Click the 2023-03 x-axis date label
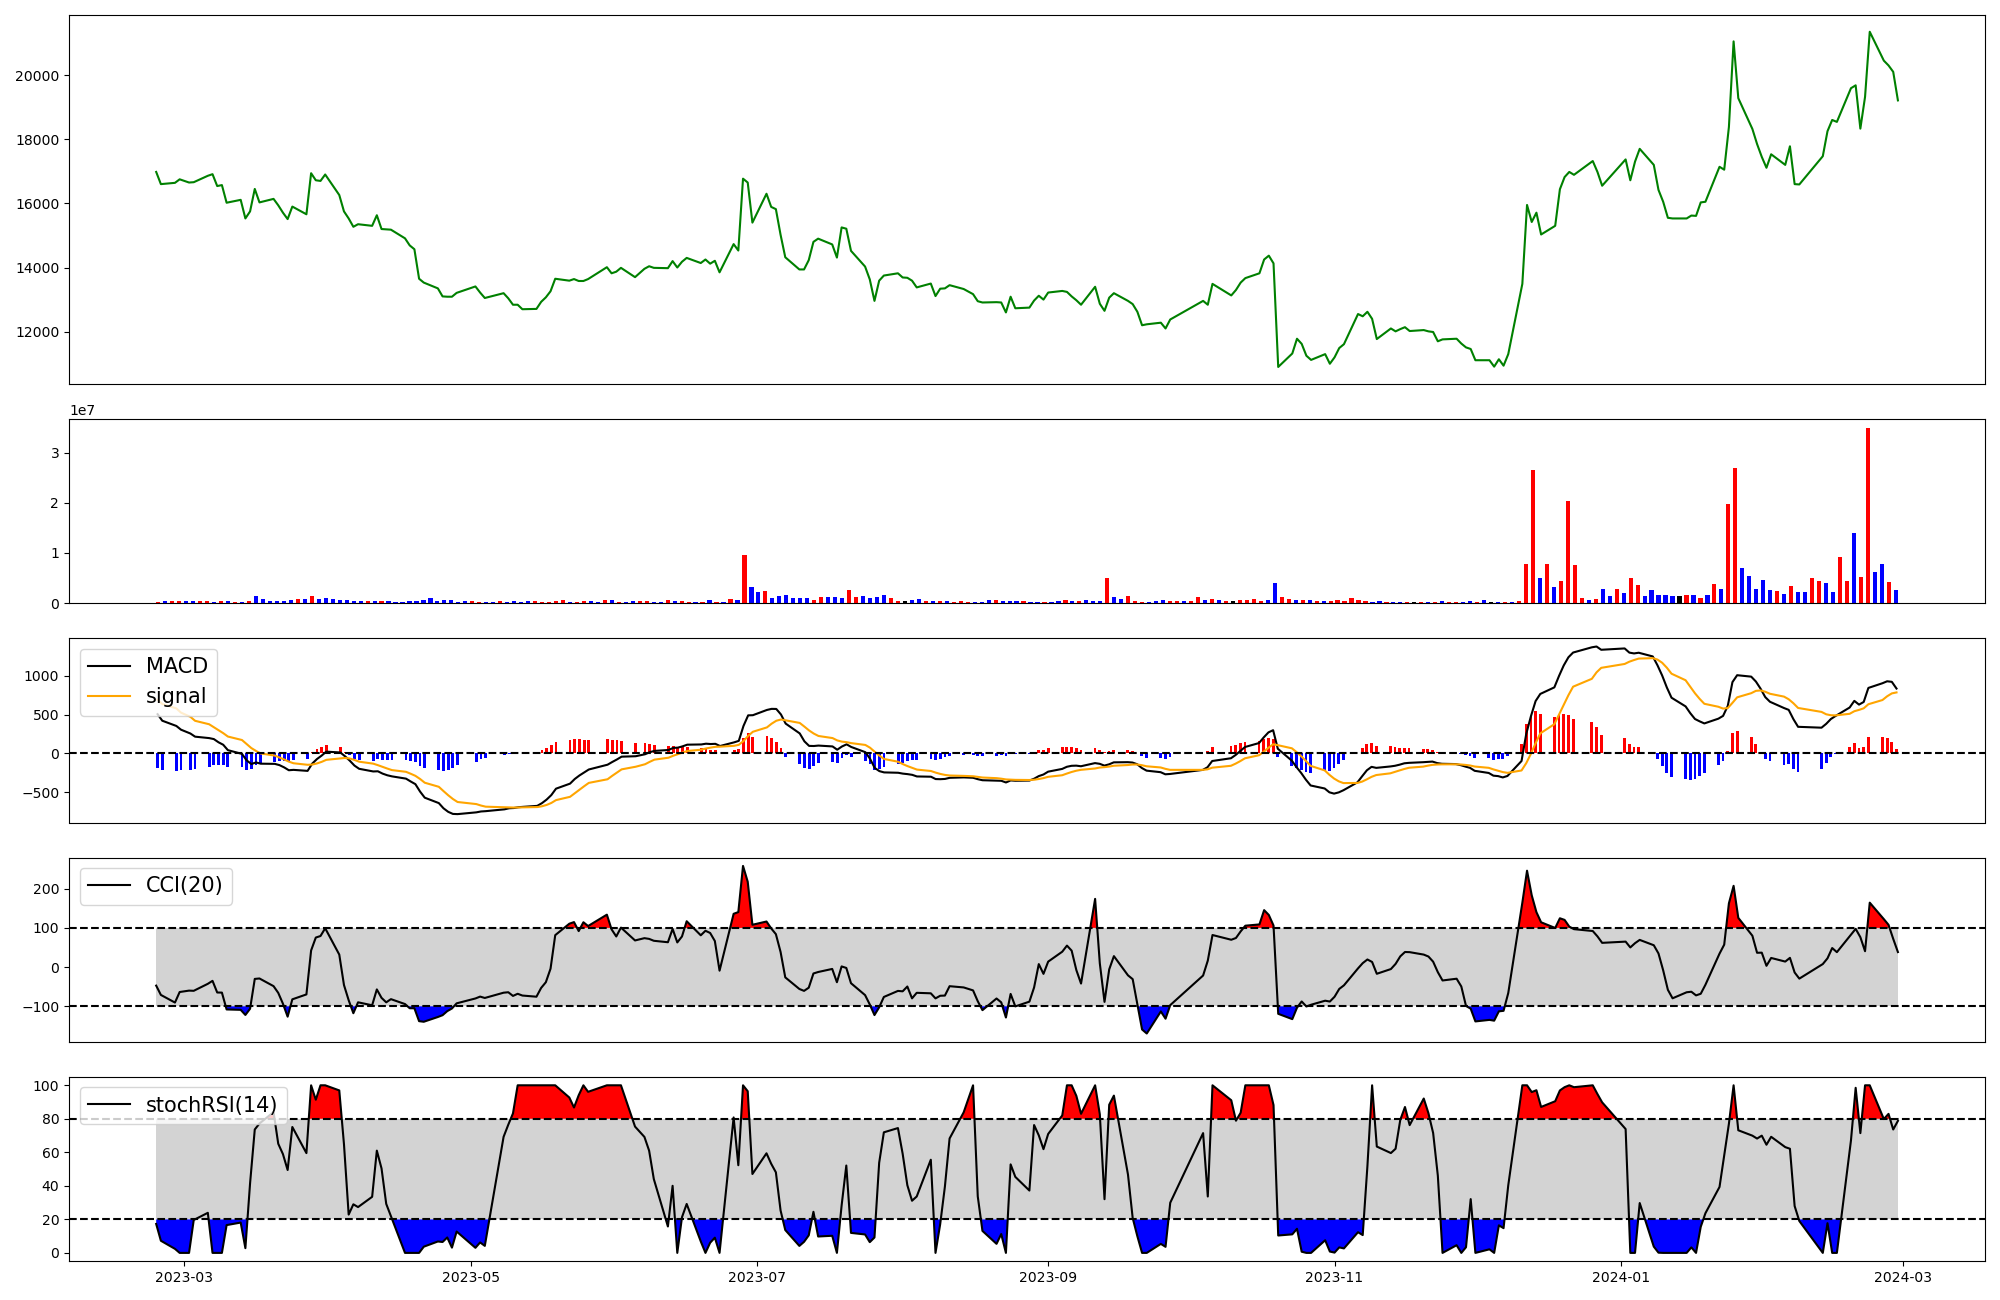 coord(184,1277)
